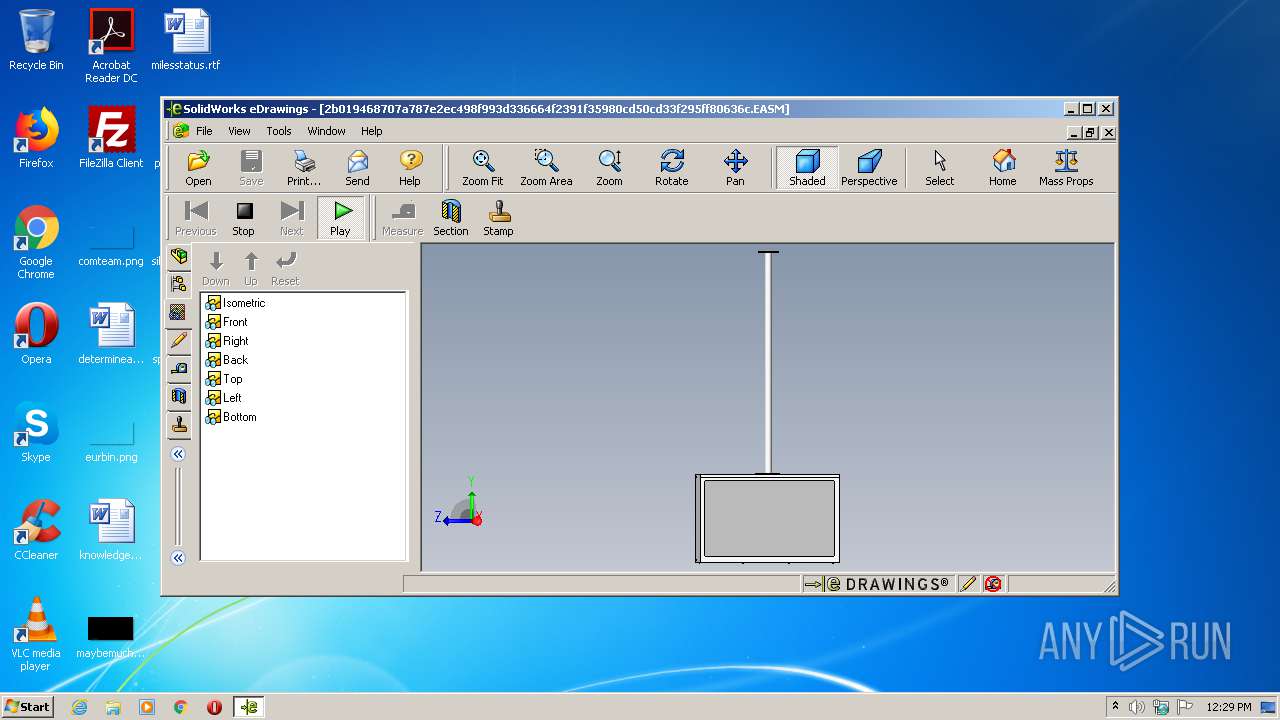The height and width of the screenshot is (720, 1280).
Task: Advance to Next animation view
Action: 291,218
